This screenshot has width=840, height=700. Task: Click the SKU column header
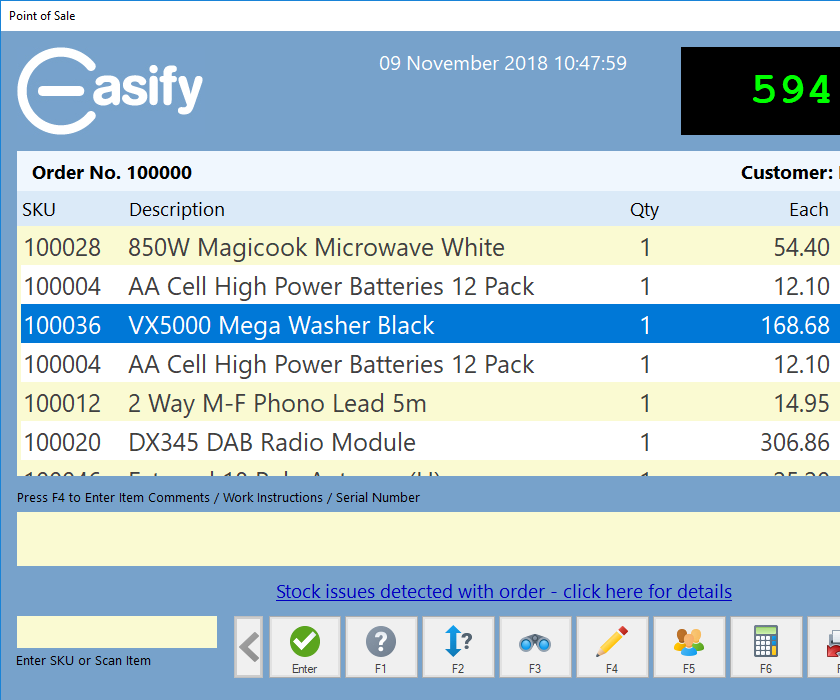tap(39, 210)
